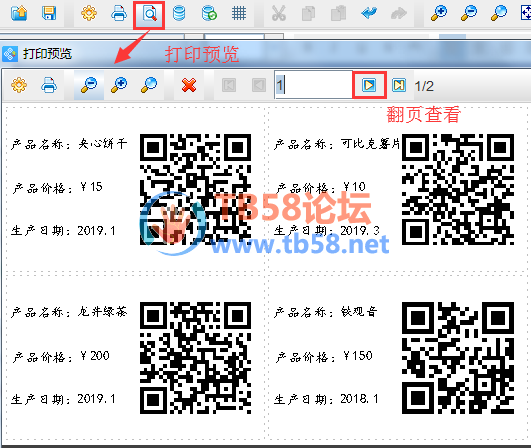Click fit-to-window icon at toolbar edge
531x448 pixels.
point(526,14)
